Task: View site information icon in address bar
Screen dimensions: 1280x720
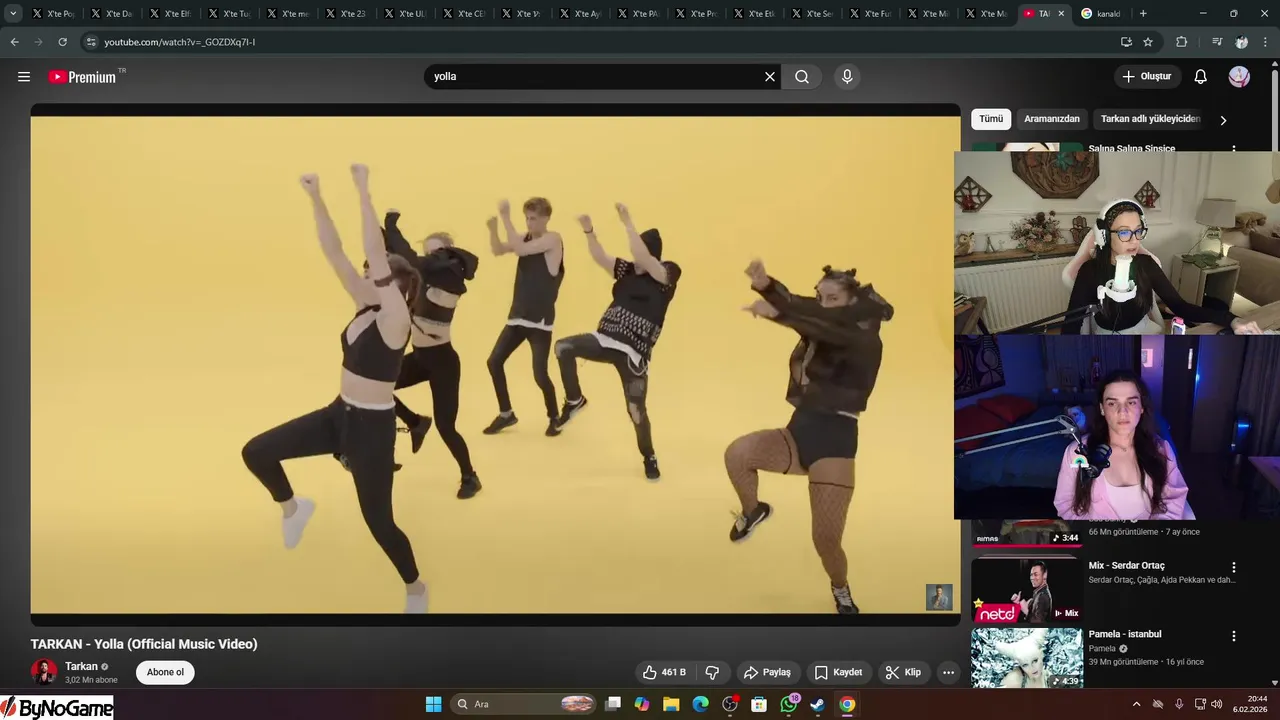Action: [91, 42]
